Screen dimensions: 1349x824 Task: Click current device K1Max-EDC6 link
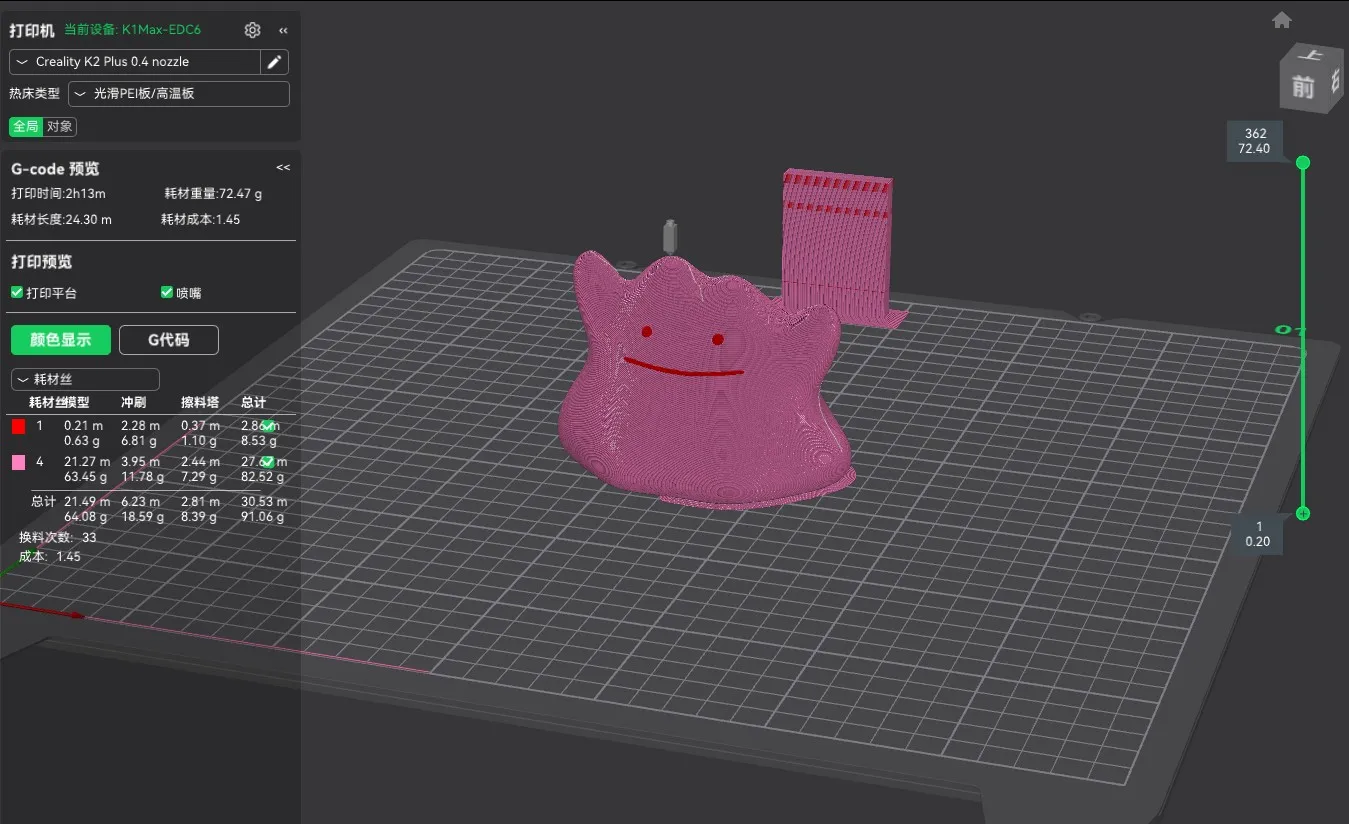132,31
